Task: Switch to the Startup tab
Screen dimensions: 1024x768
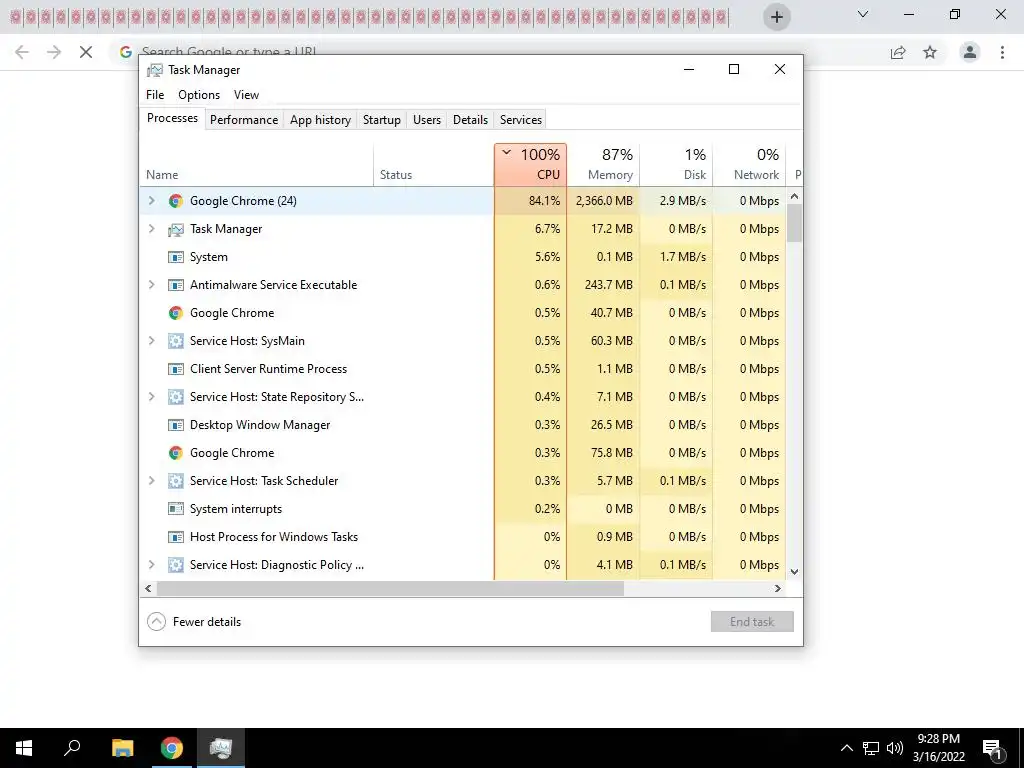Action: [x=381, y=120]
